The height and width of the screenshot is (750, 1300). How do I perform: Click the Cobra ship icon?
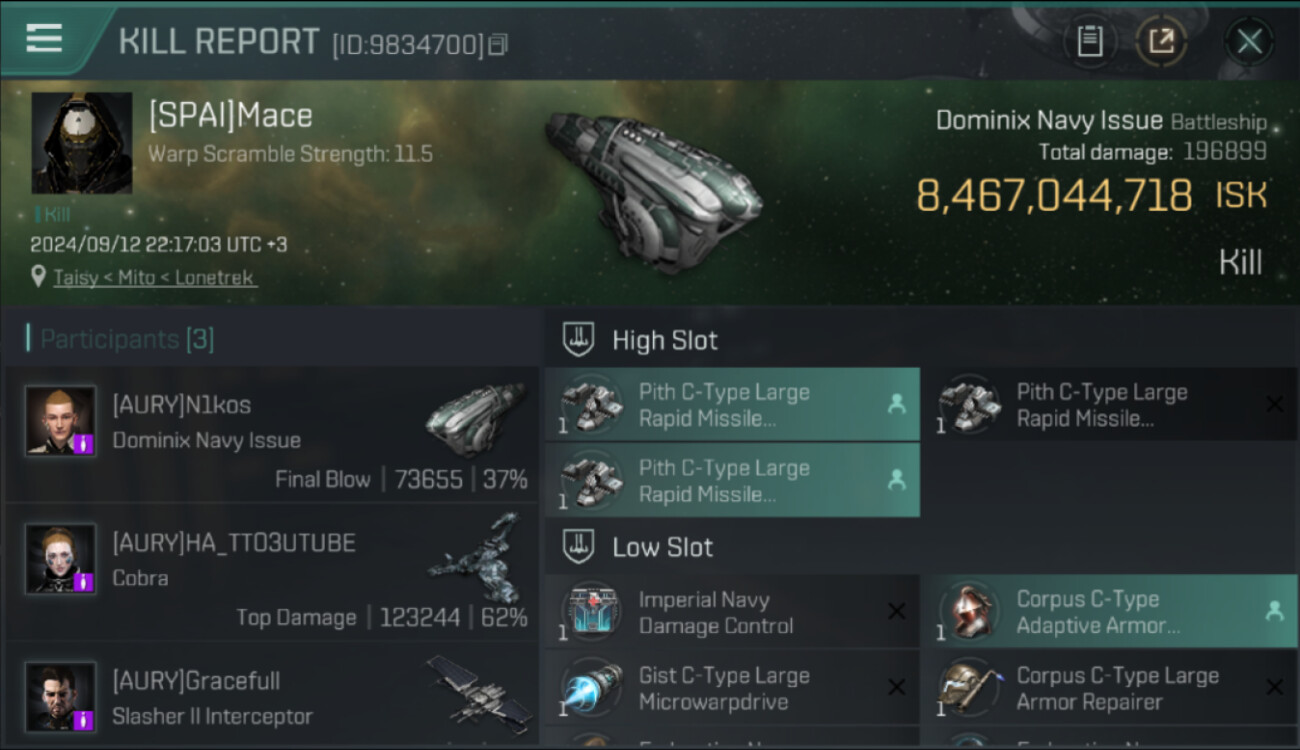tap(476, 556)
